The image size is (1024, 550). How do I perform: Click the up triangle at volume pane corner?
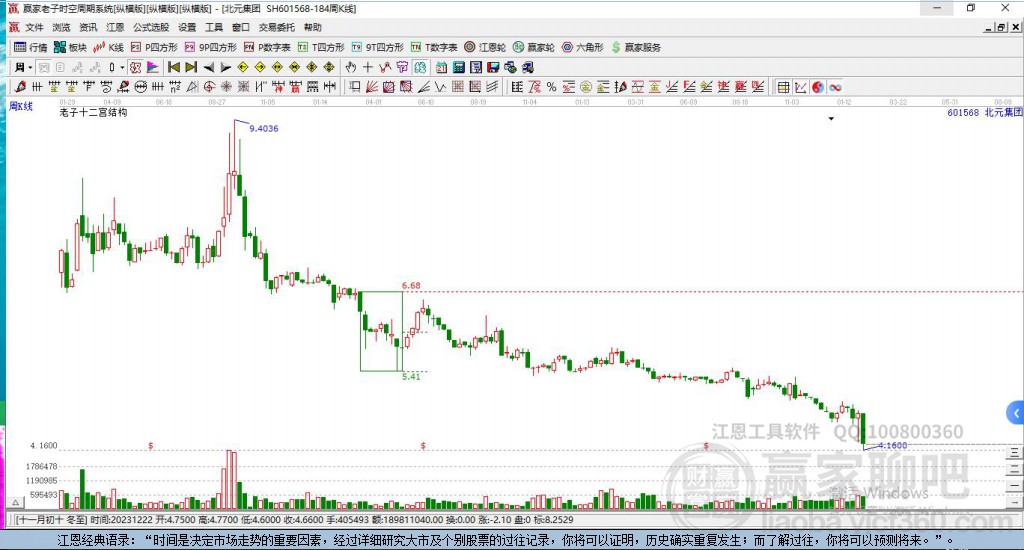pos(16,503)
